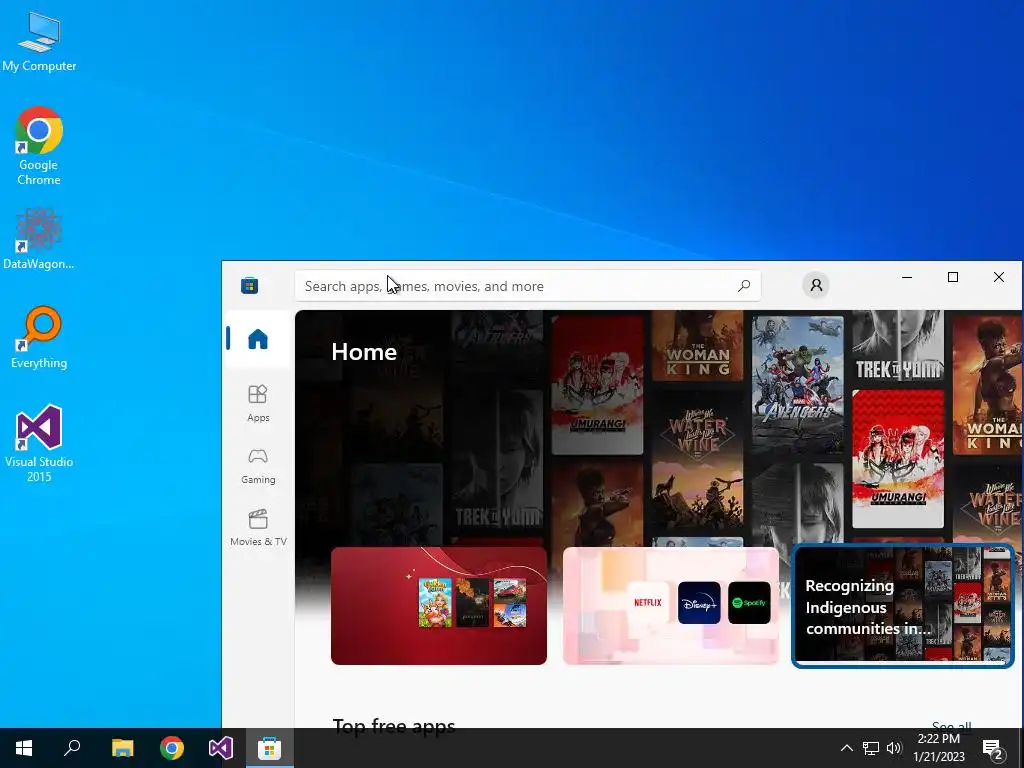This screenshot has width=1024, height=768.
Task: Open Visual Studio from the taskbar
Action: click(x=221, y=748)
